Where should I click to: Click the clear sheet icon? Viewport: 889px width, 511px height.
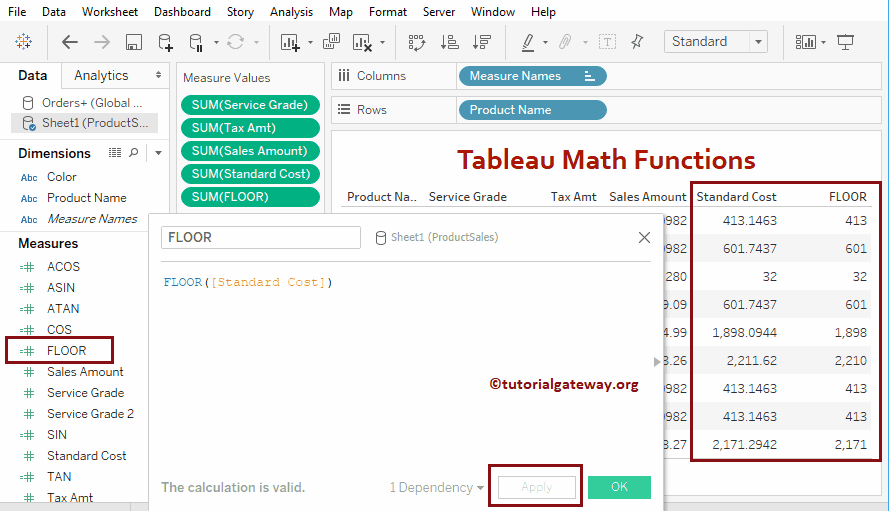[362, 43]
